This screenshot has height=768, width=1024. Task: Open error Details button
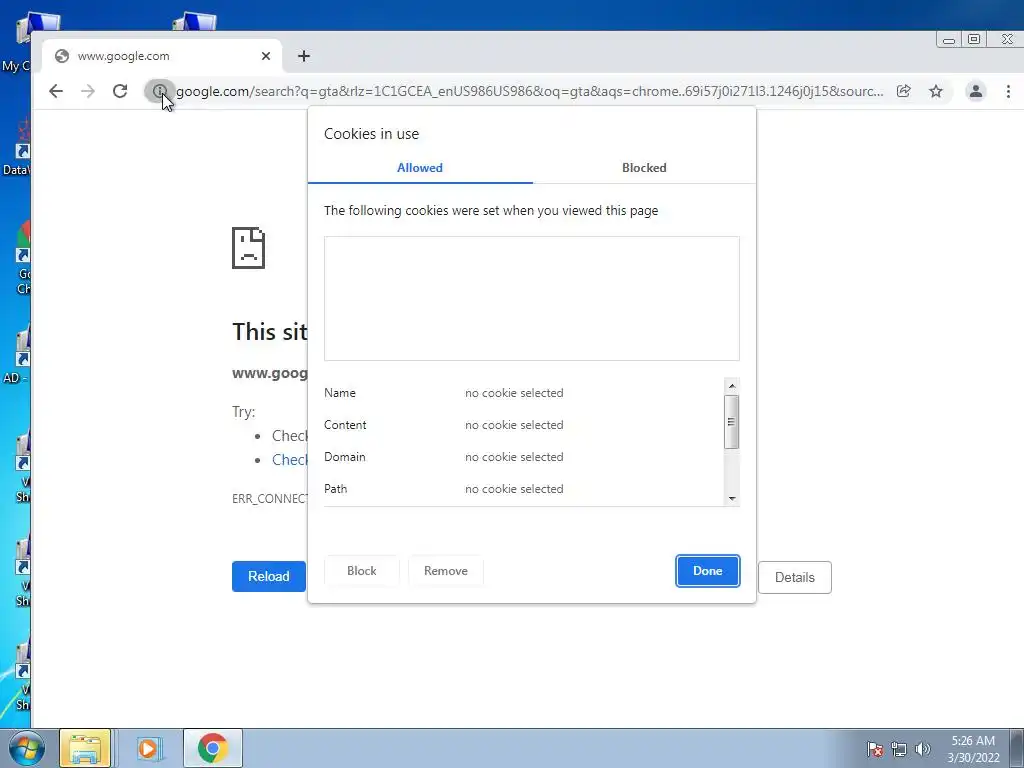point(794,577)
